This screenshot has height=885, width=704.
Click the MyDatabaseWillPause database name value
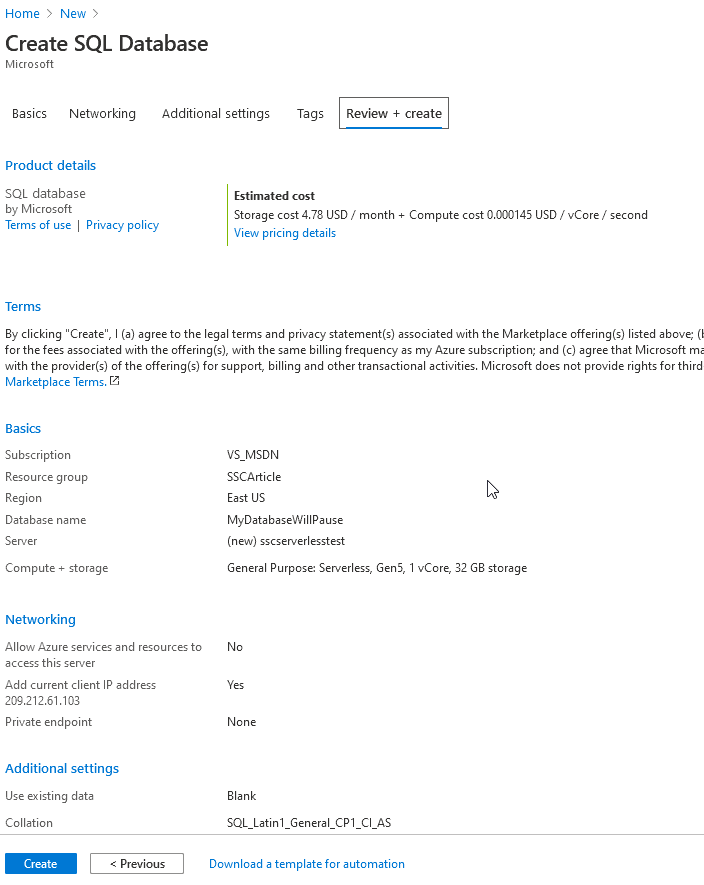tap(285, 520)
